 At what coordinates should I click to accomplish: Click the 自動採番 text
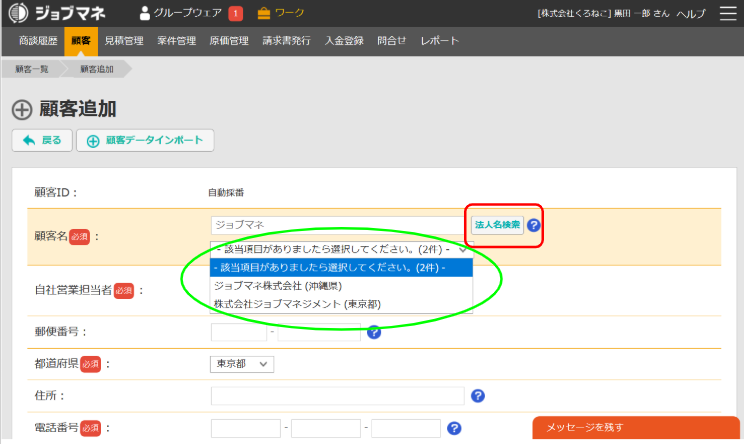(226, 193)
